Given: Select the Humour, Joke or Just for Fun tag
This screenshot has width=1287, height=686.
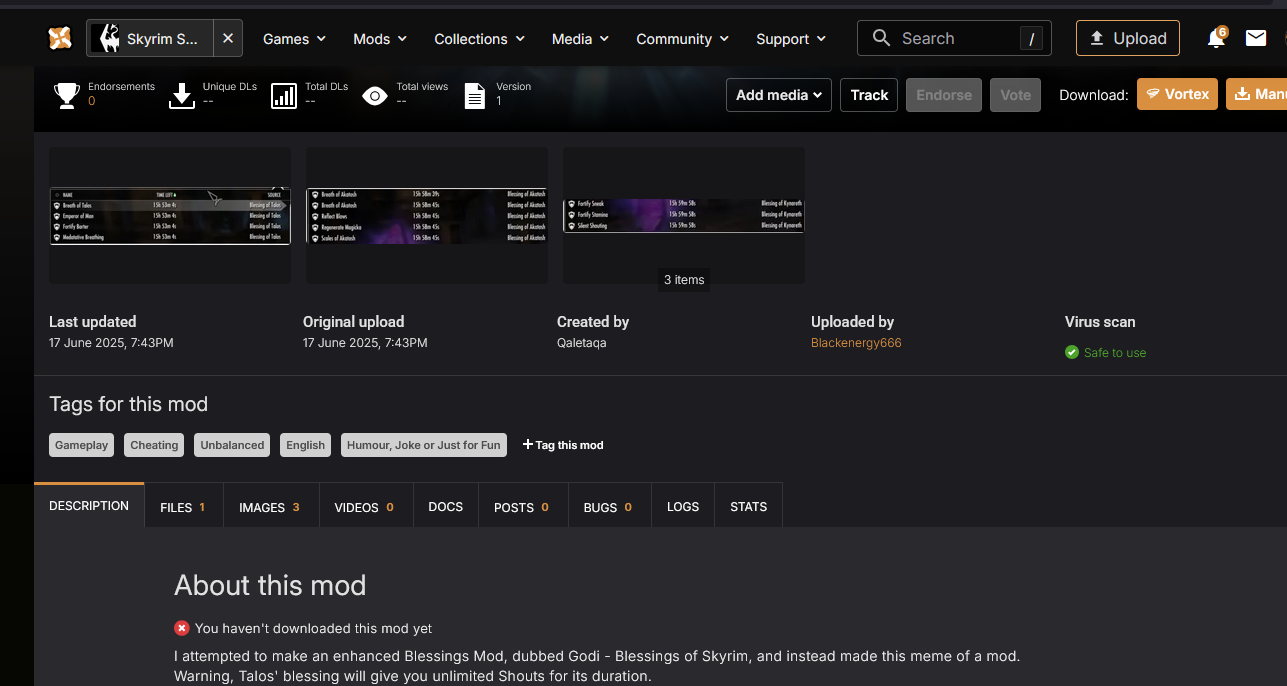Looking at the screenshot, I should pyautogui.click(x=424, y=445).
